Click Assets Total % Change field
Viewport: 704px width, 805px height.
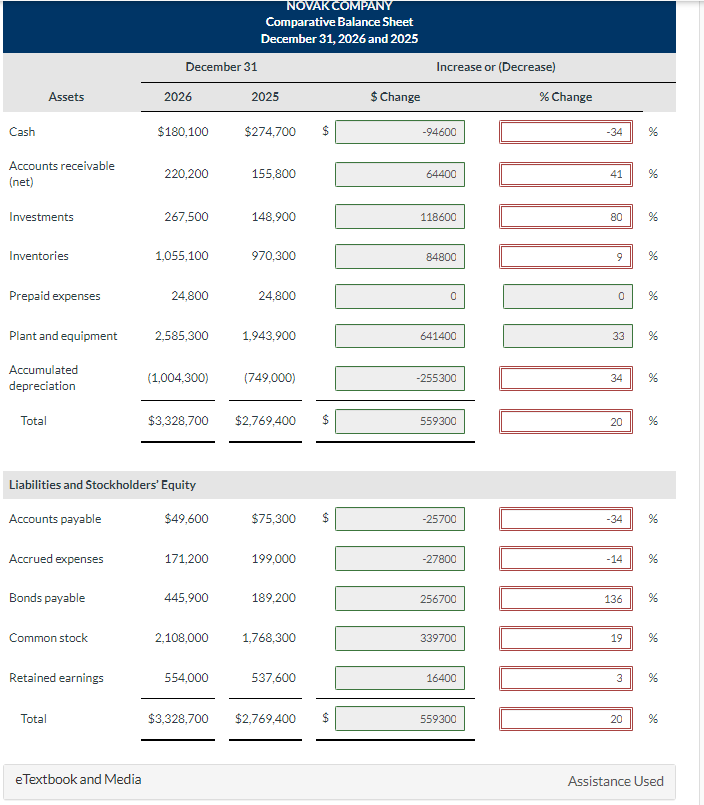[x=565, y=421]
